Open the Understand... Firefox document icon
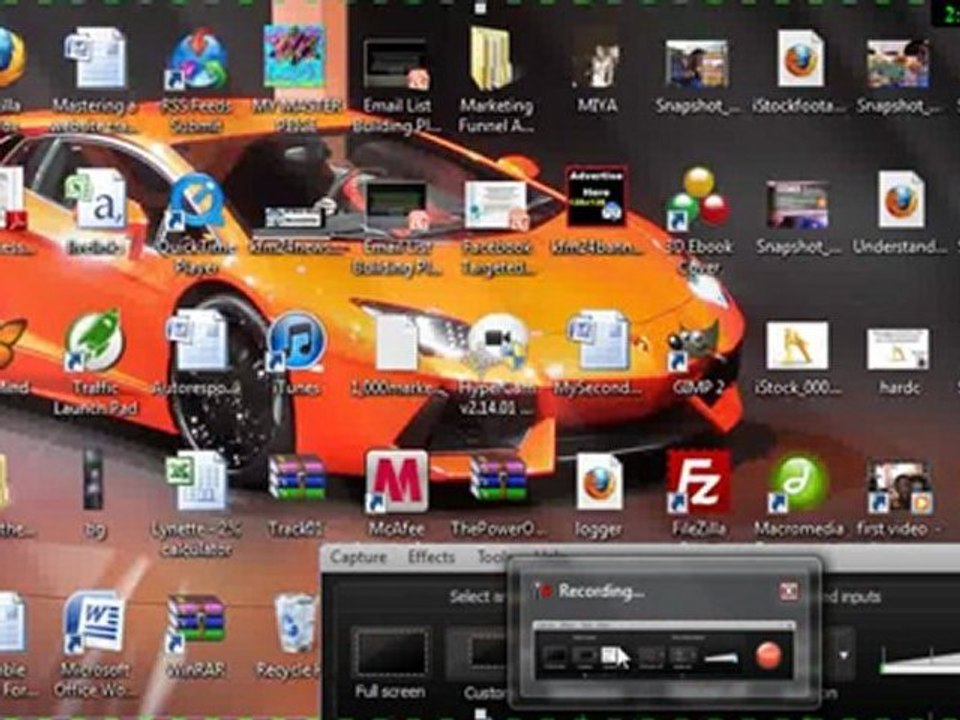The width and height of the screenshot is (960, 720). click(900, 200)
